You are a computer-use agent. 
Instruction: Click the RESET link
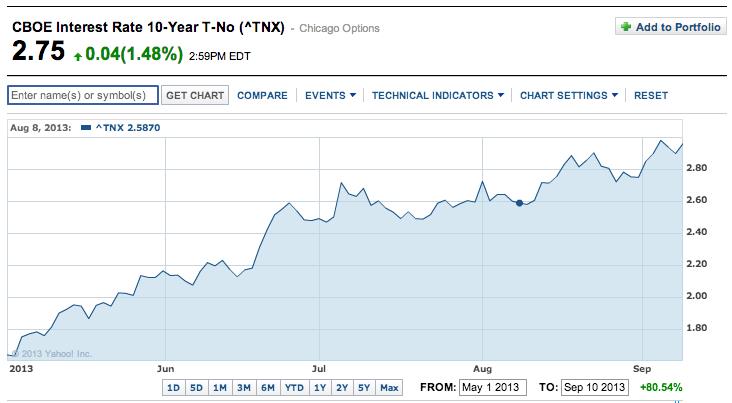pyautogui.click(x=650, y=95)
